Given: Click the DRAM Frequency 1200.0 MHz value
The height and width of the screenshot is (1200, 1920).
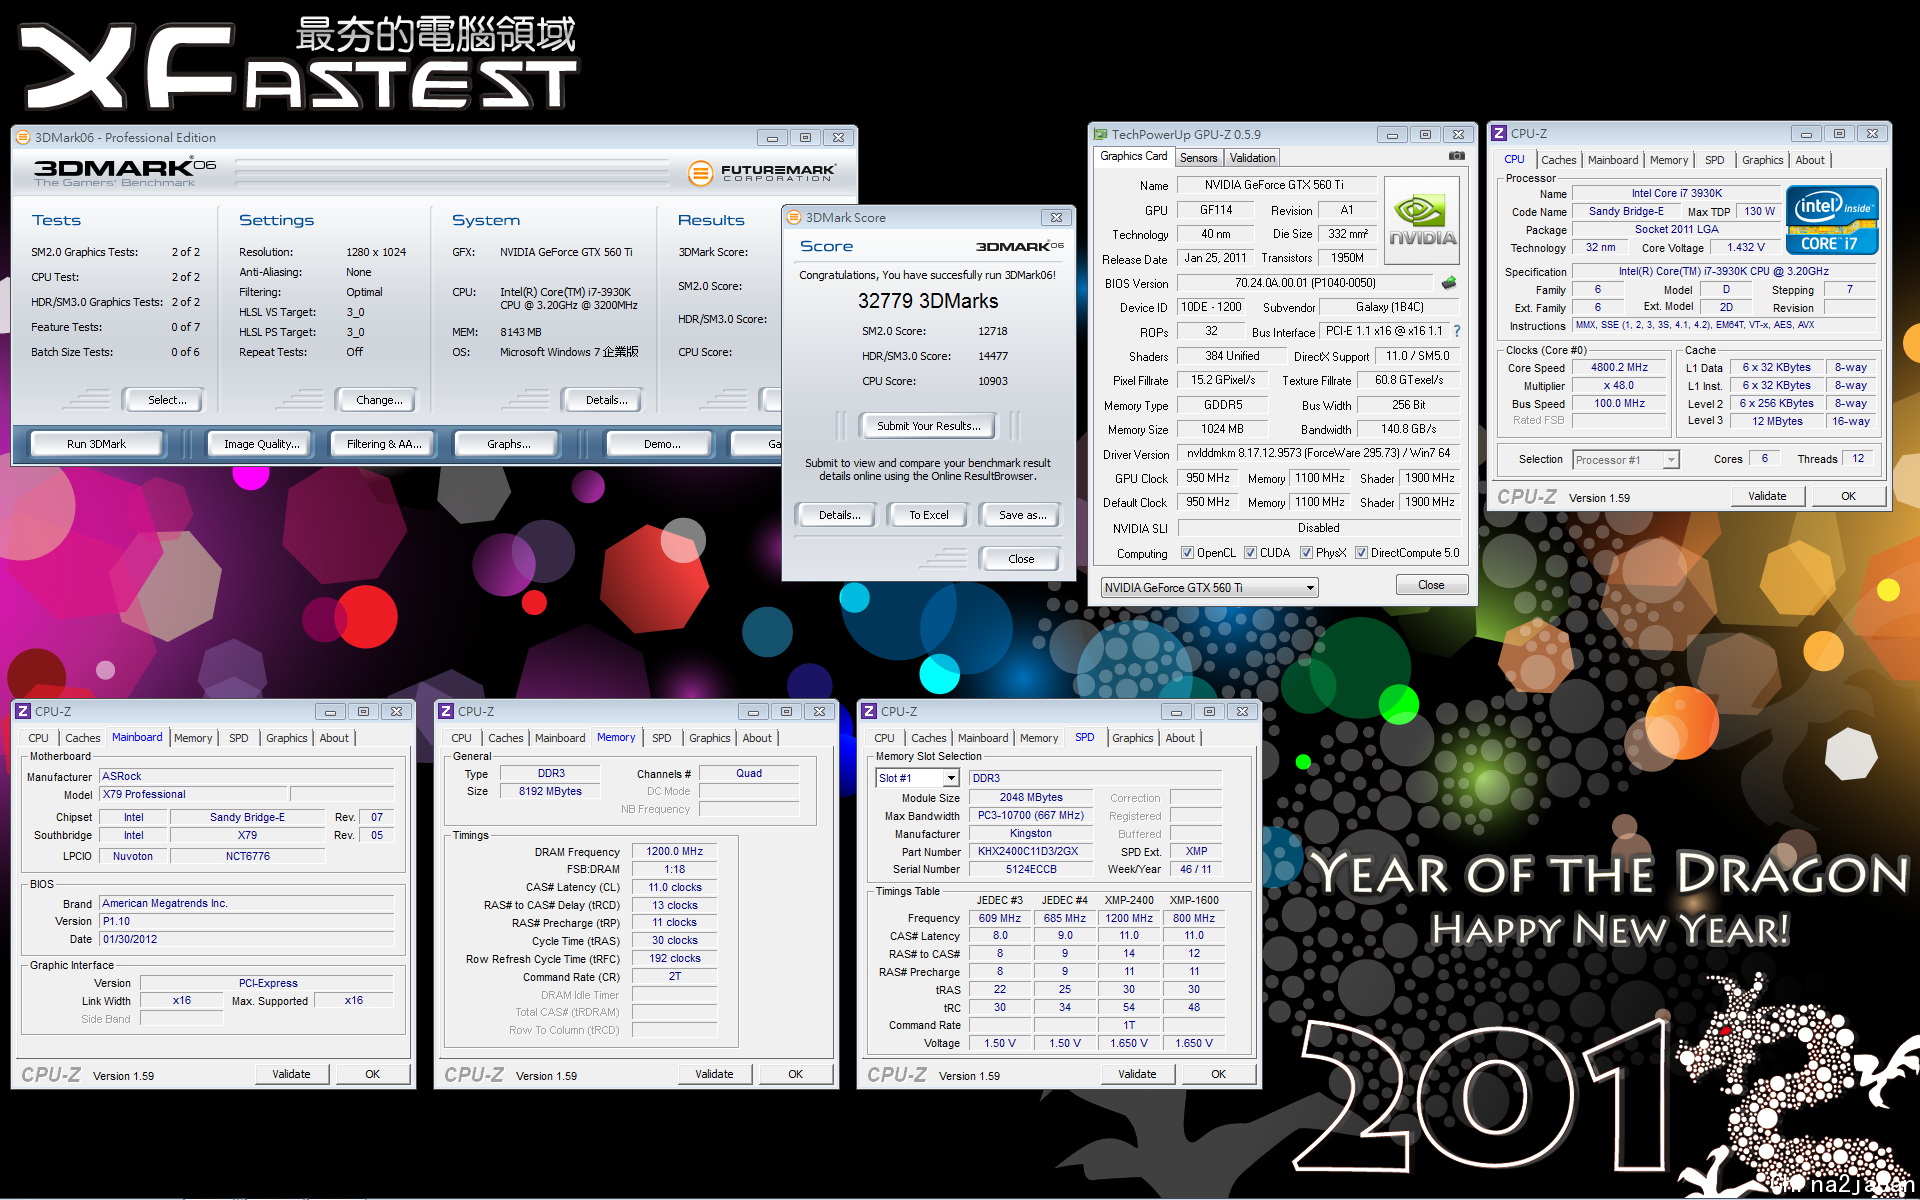Looking at the screenshot, I should click(674, 852).
